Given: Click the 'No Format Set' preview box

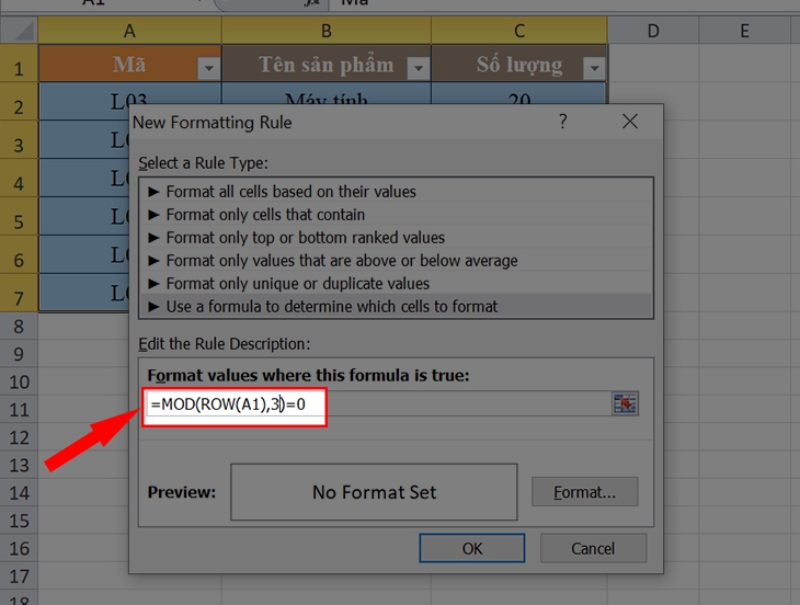Looking at the screenshot, I should pos(374,492).
